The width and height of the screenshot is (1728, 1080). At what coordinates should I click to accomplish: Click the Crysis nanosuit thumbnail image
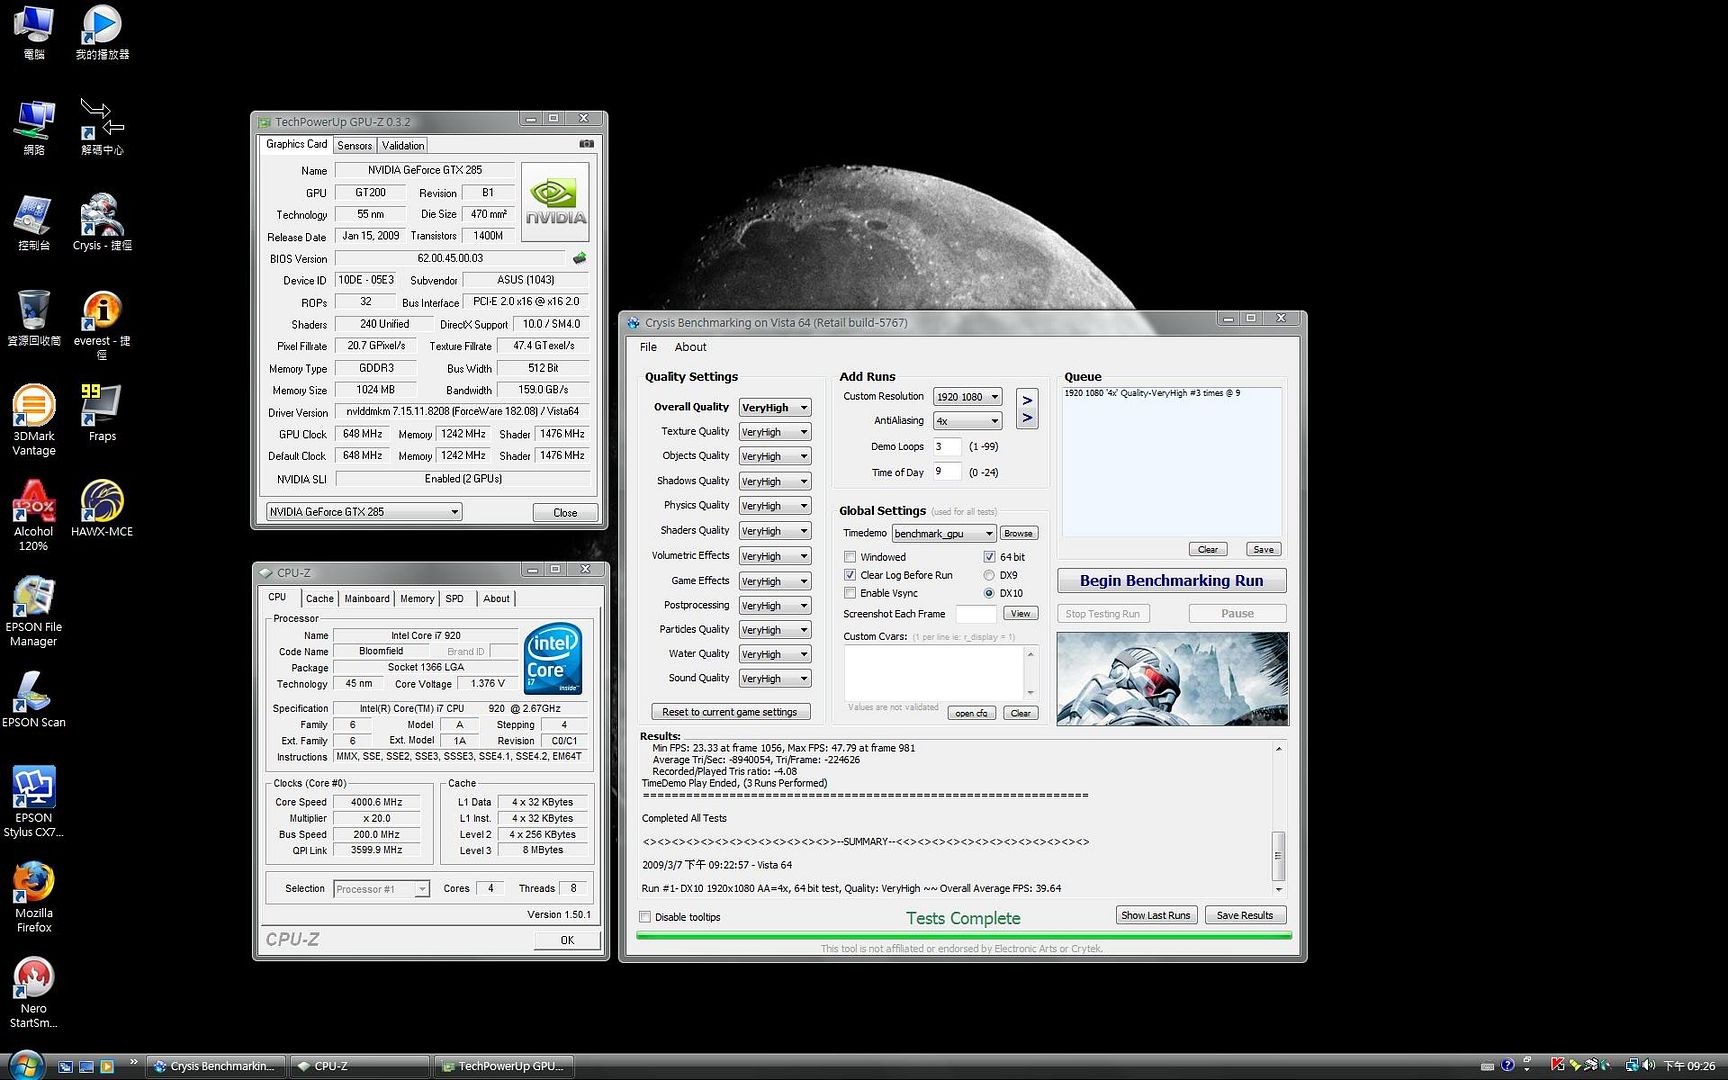pos(1172,678)
